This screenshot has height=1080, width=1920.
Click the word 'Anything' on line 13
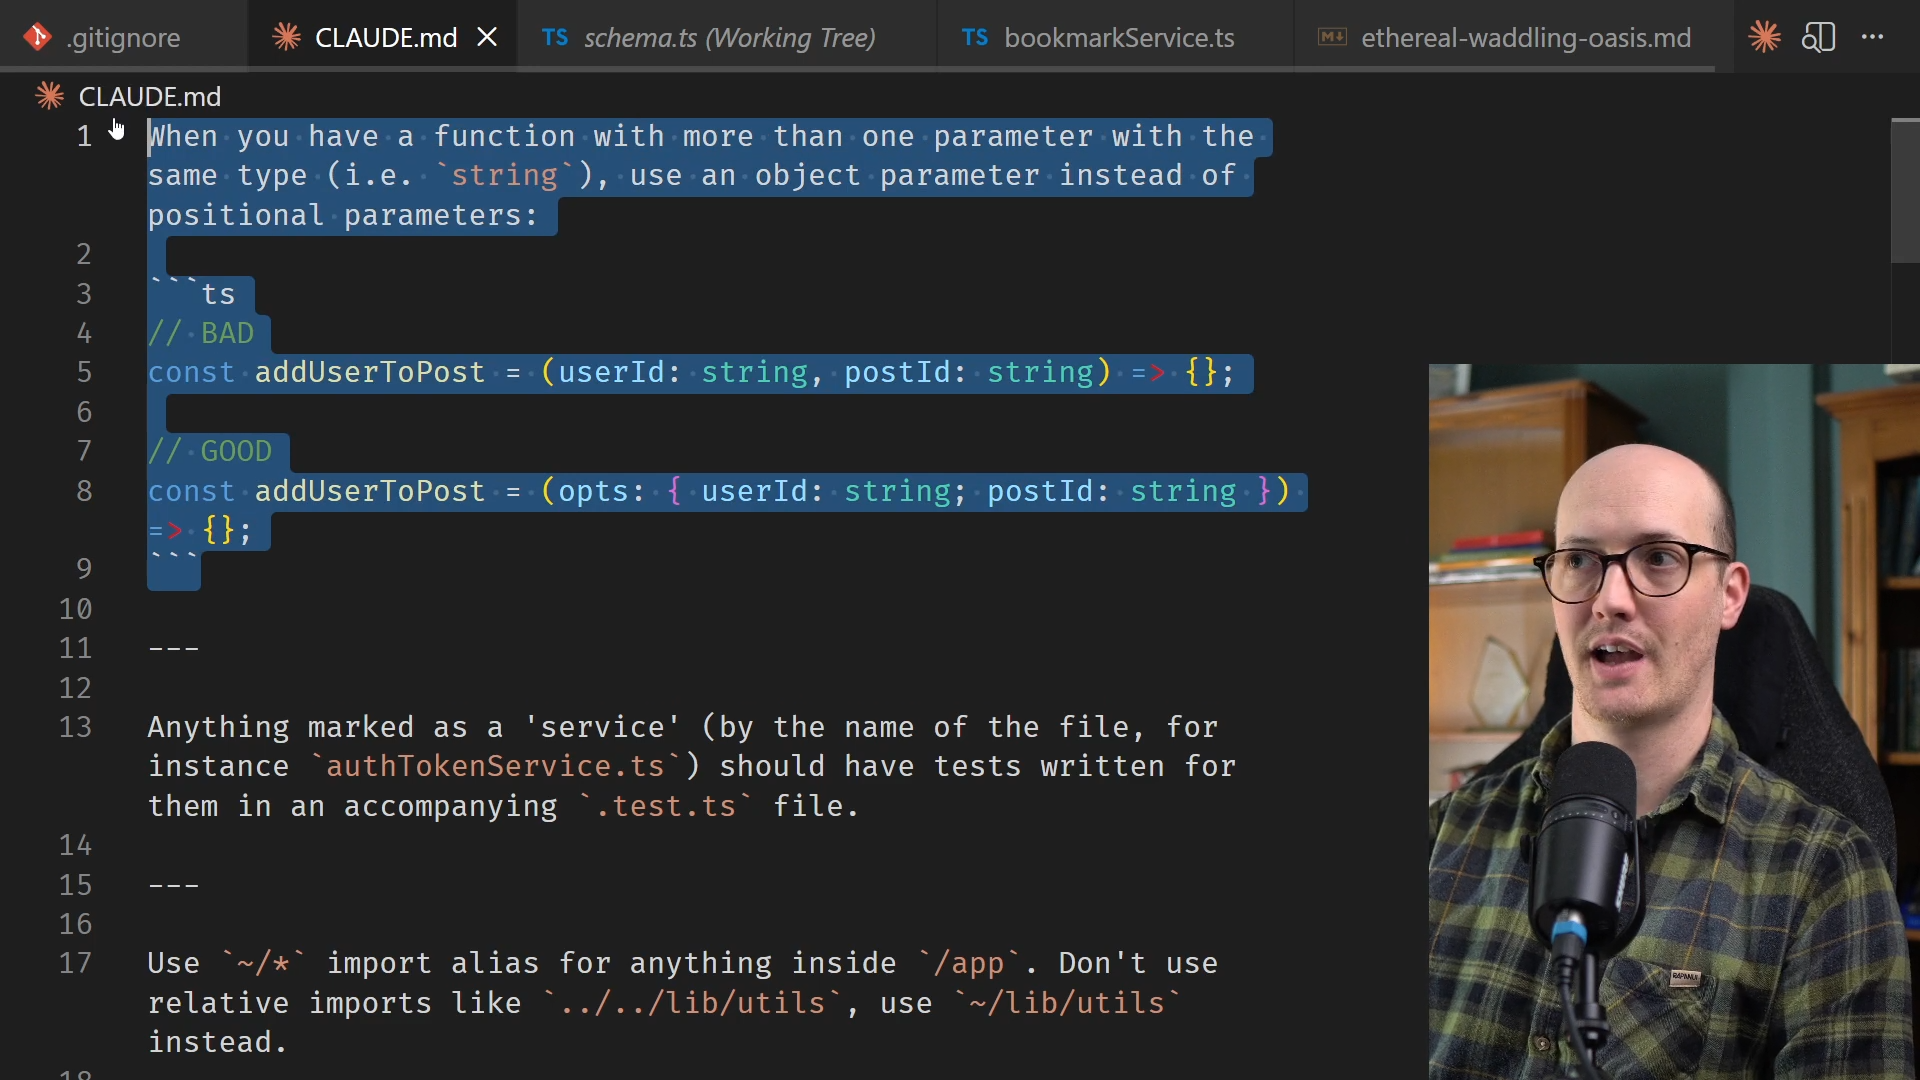coord(219,727)
